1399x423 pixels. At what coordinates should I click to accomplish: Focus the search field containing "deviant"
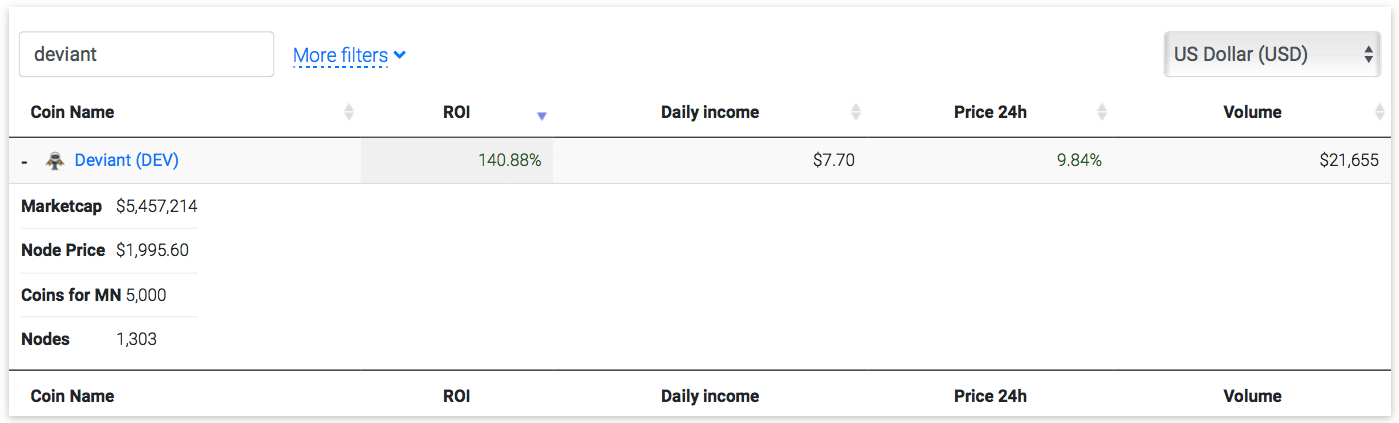pos(146,54)
